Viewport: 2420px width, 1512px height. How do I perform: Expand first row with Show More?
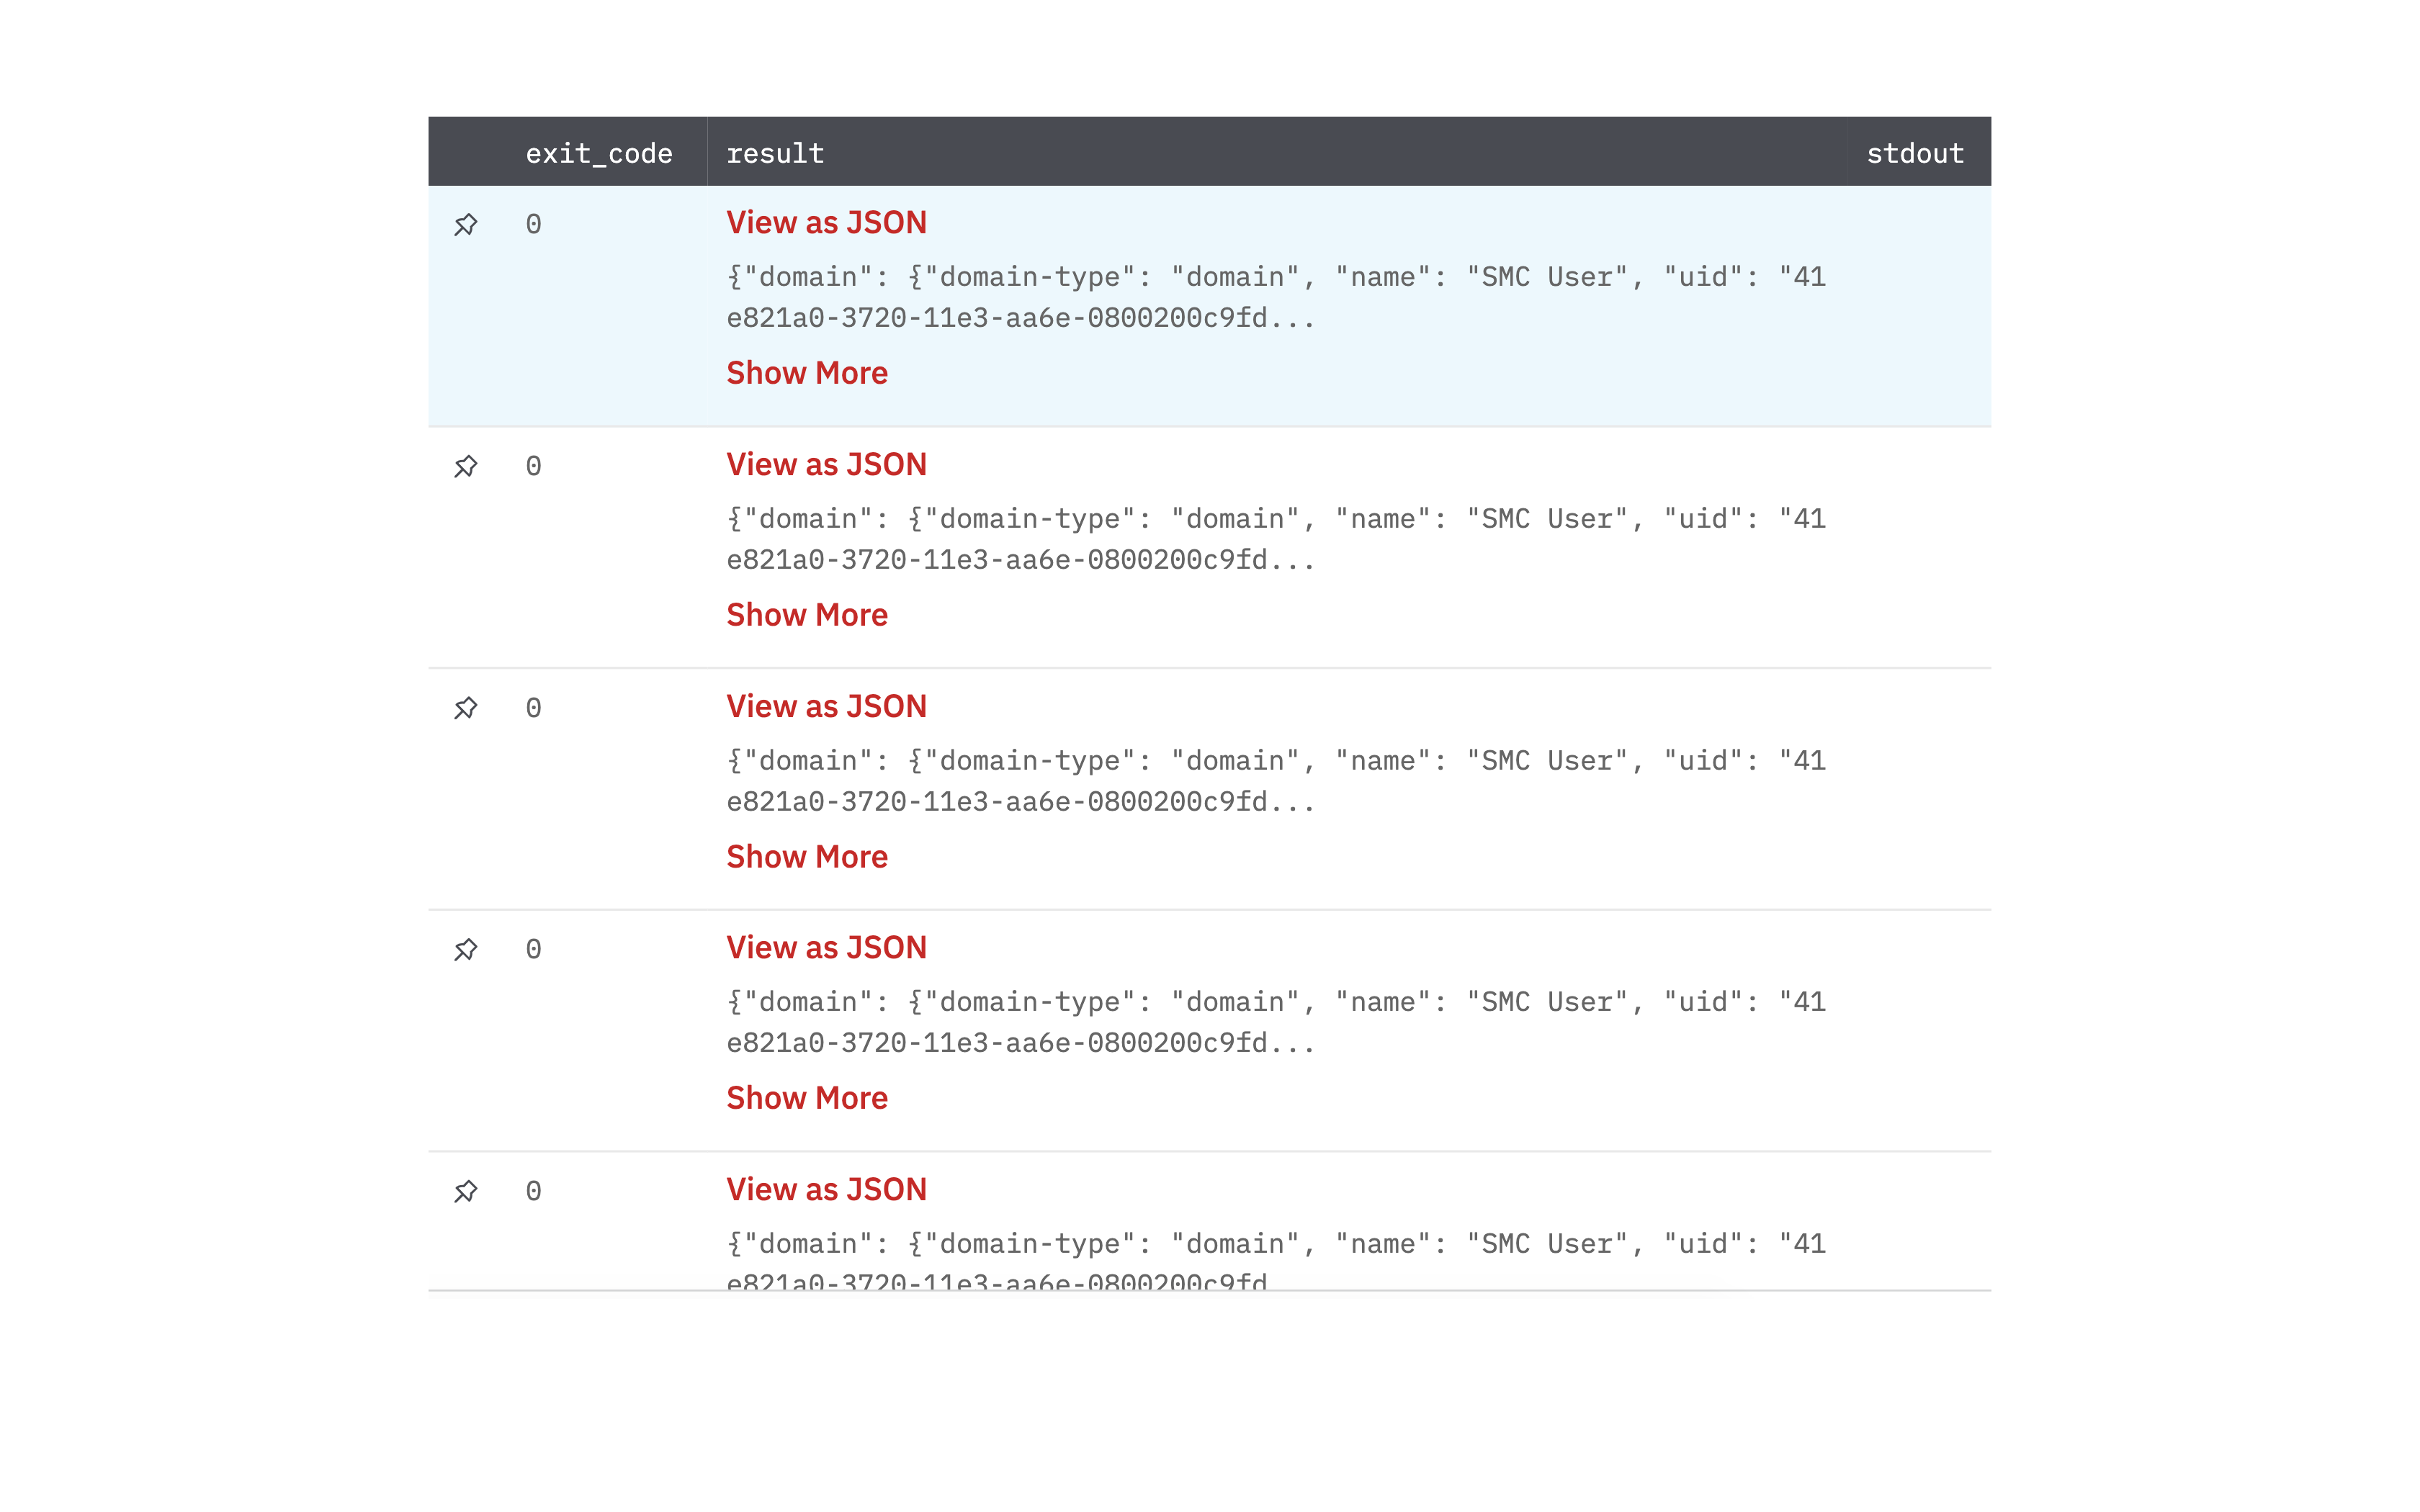point(806,372)
